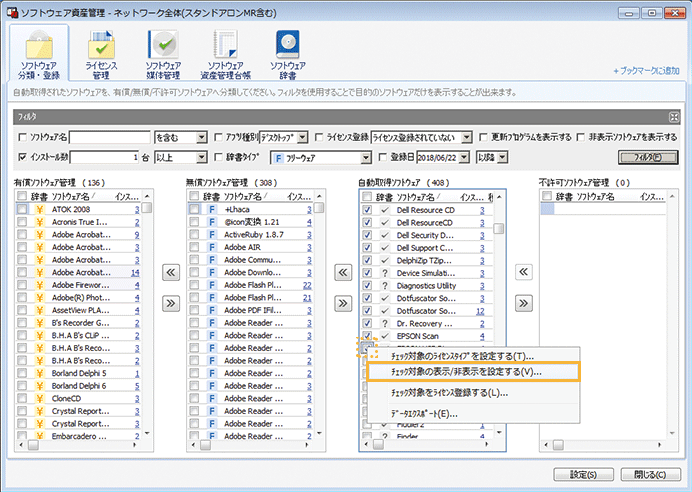Click vertical scrollbar thumb of 自動取得ソフトウェア list
The image size is (692, 492).
499,229
